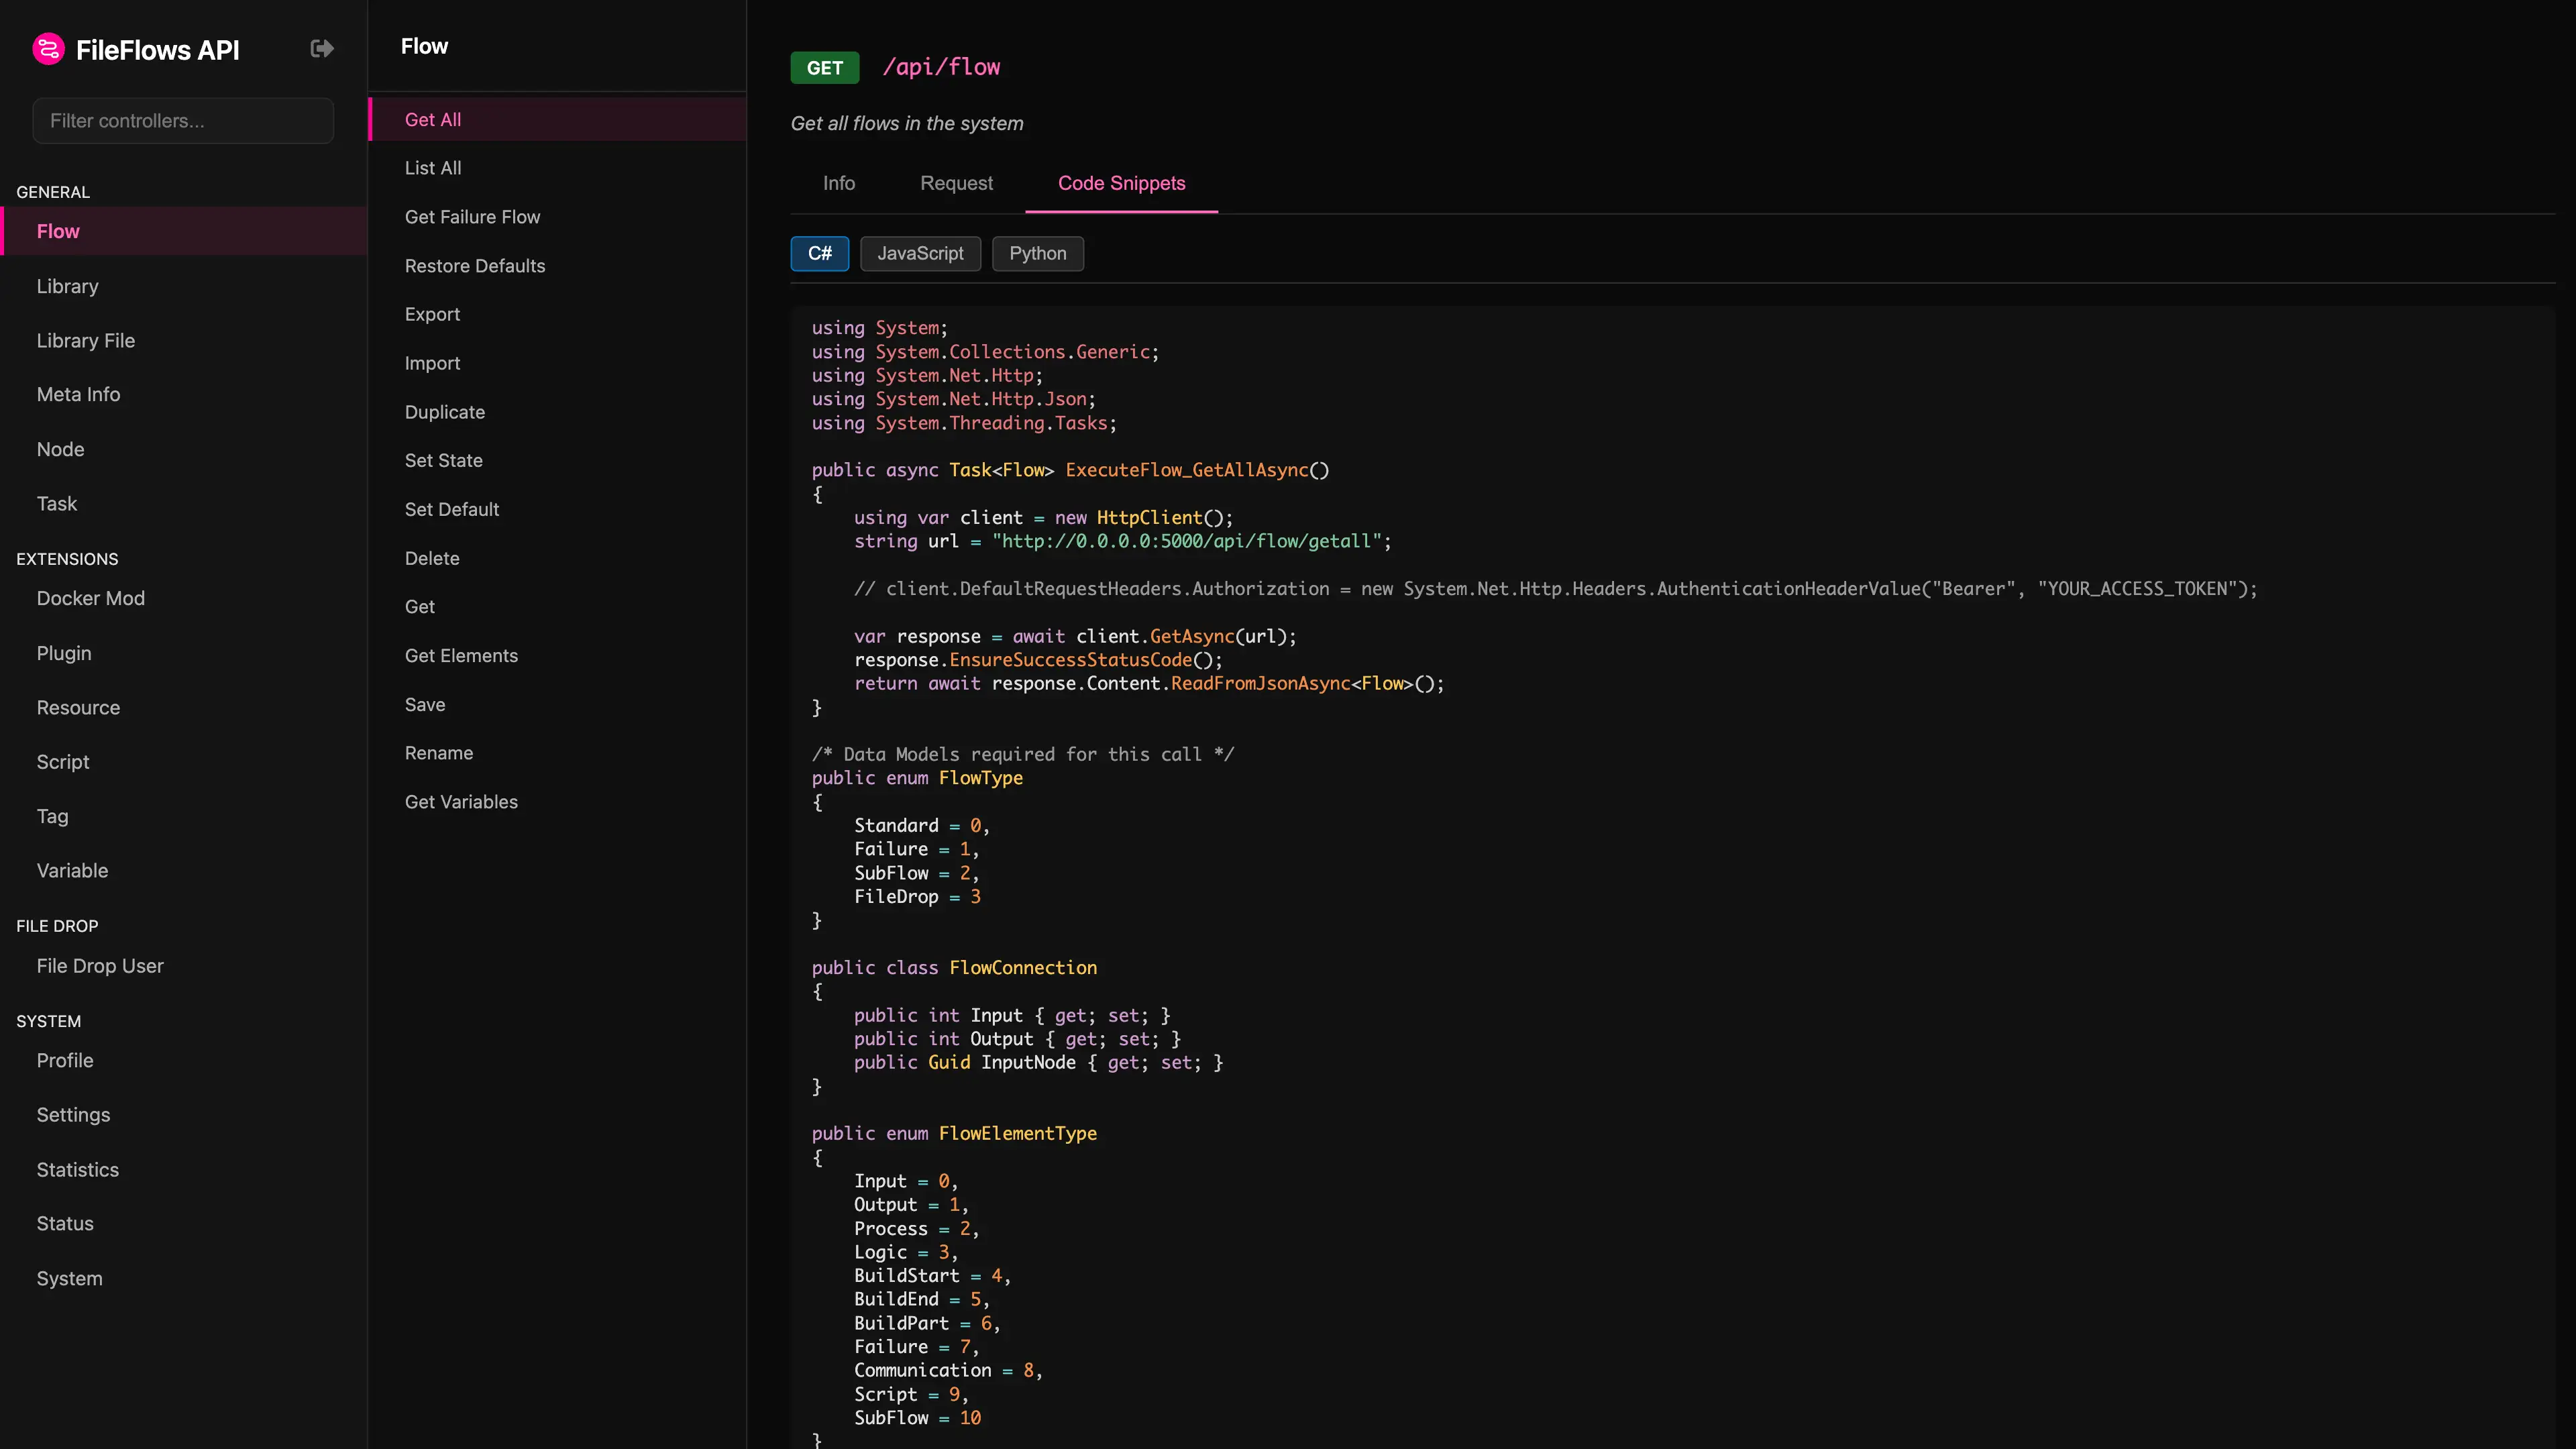Screen dimensions: 2576x1449
Task: Select the Restore Defaults endpoint
Action: tap(557, 266)
